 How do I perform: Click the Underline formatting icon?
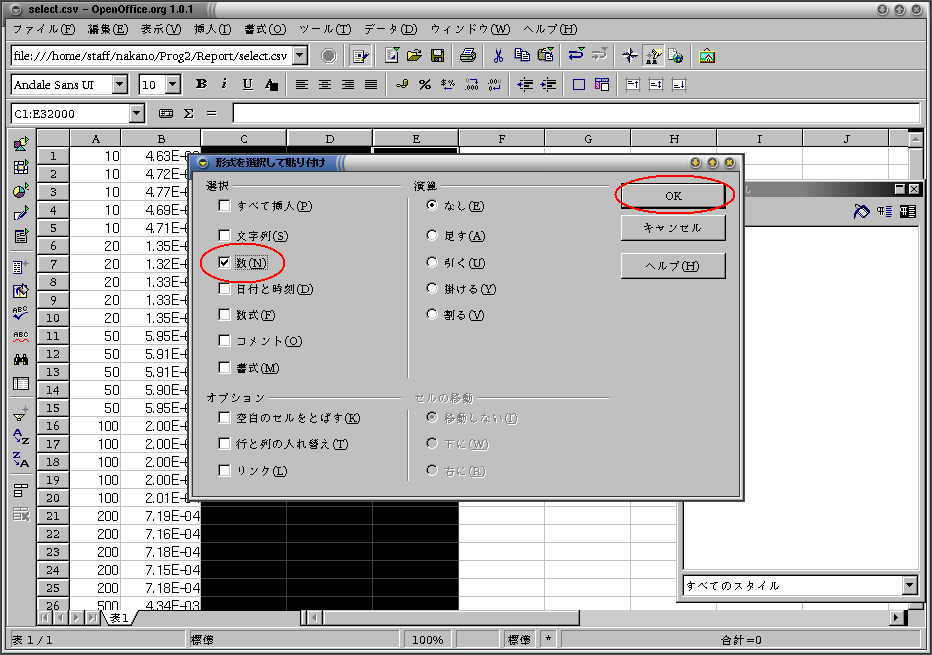[x=247, y=84]
